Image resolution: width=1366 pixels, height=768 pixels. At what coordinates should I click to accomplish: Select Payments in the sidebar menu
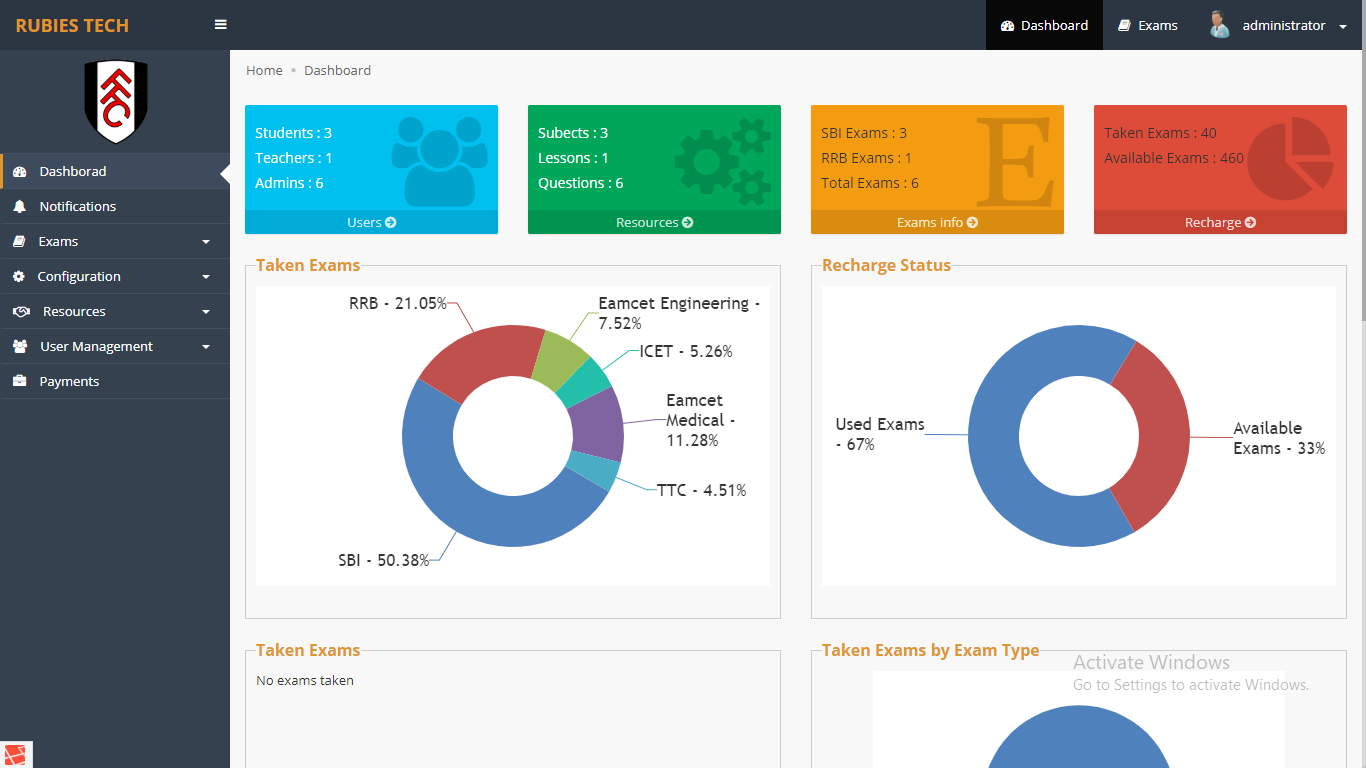pos(115,381)
